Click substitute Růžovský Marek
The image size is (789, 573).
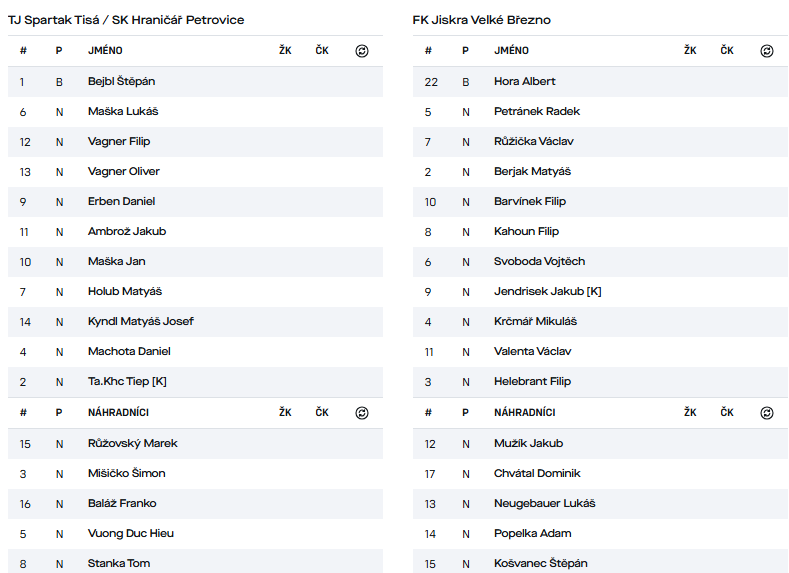point(132,443)
